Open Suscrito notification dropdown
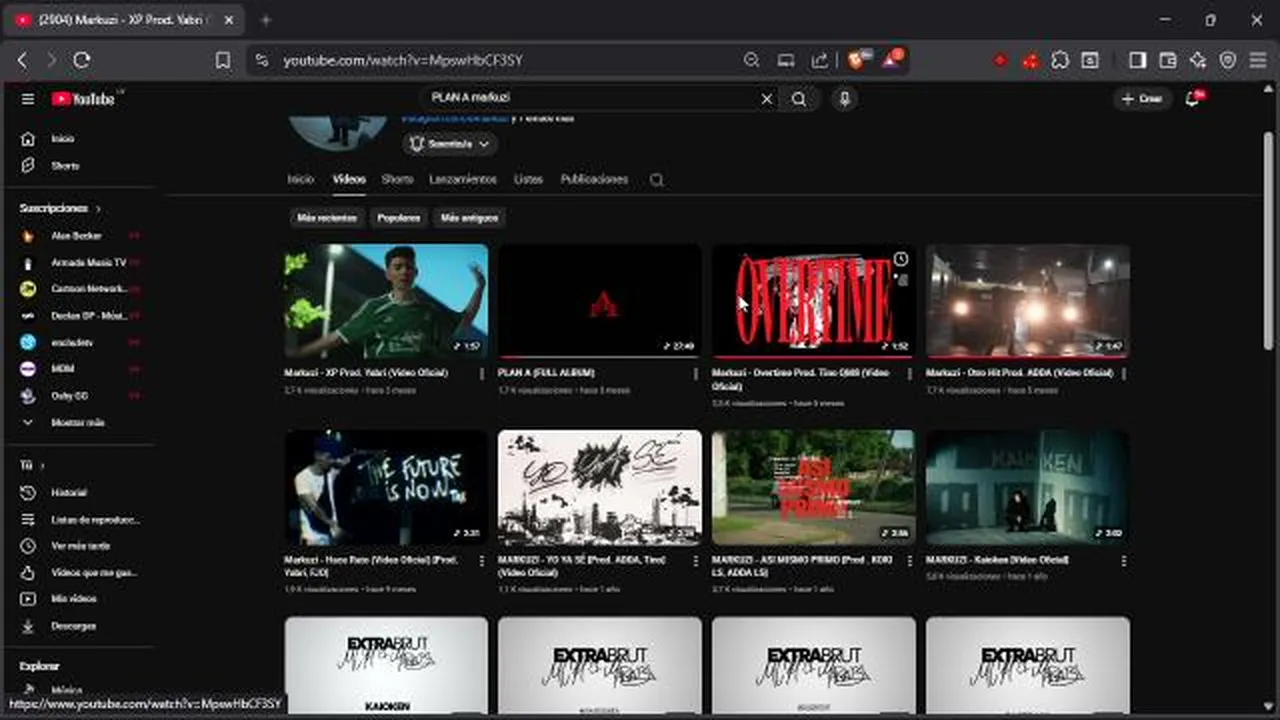This screenshot has height=720, width=1280. [450, 144]
